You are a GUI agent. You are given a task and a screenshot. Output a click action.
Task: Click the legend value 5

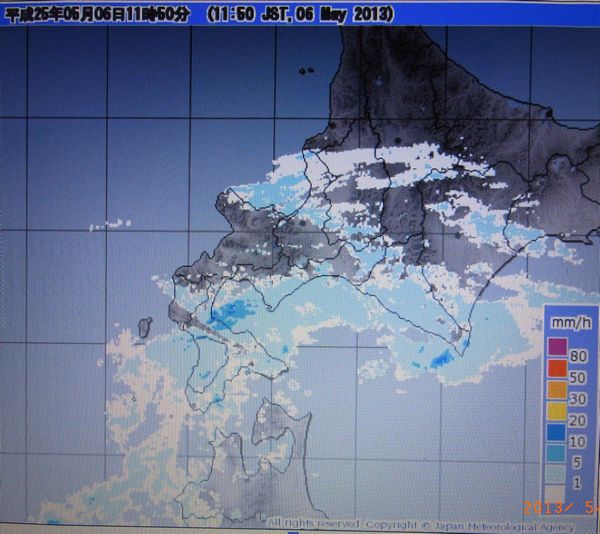click(x=577, y=462)
